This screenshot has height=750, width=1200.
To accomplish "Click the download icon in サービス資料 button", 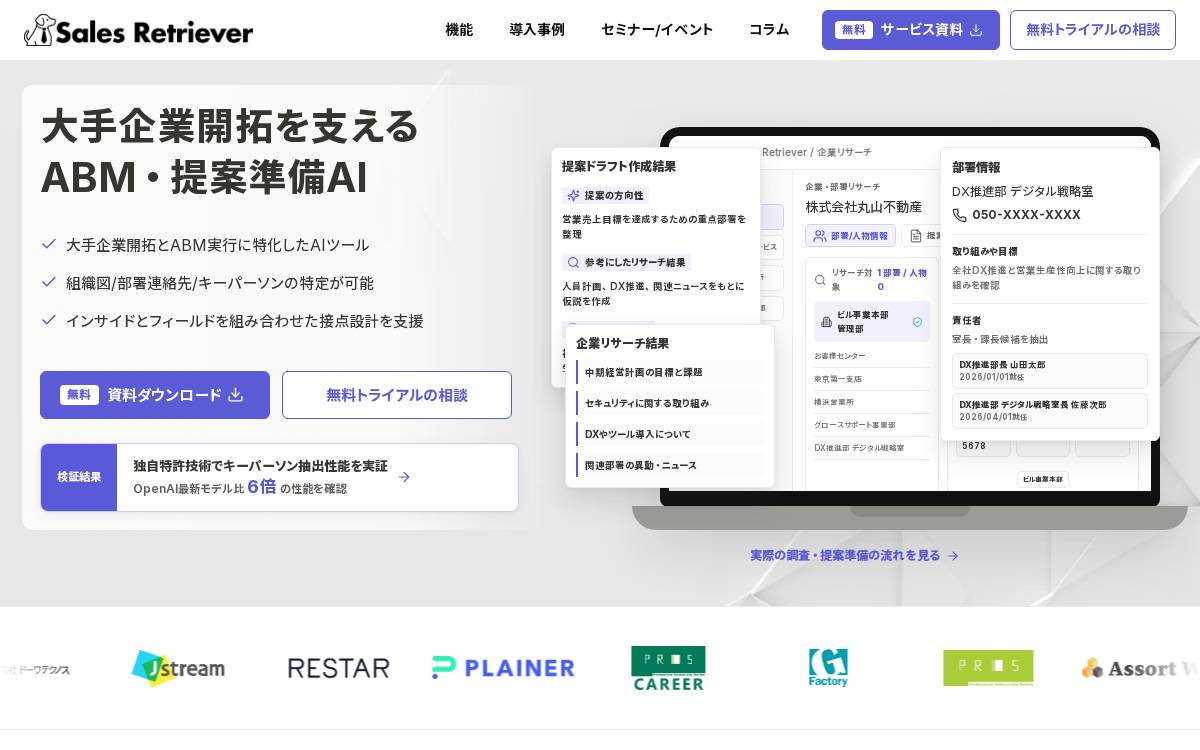I will (x=976, y=30).
